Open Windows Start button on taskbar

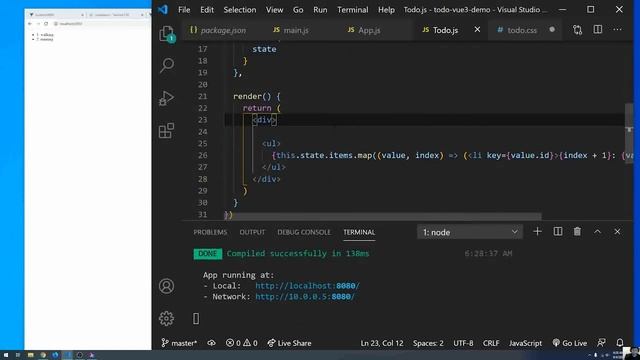6,355
